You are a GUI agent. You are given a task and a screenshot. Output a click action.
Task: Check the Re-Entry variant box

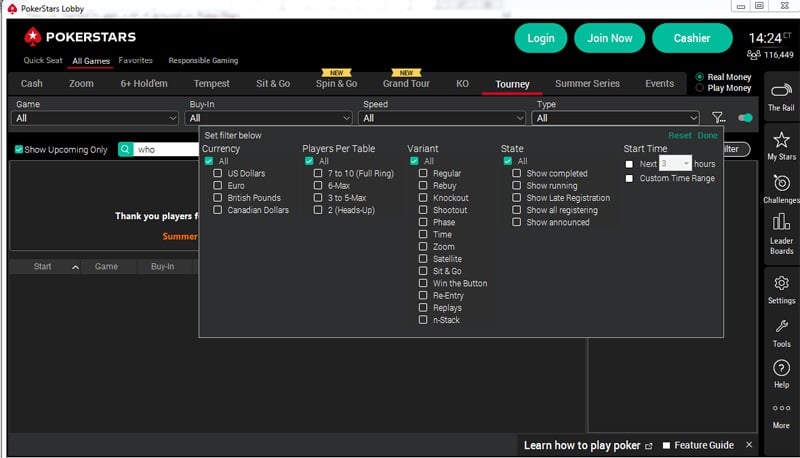pyautogui.click(x=423, y=296)
